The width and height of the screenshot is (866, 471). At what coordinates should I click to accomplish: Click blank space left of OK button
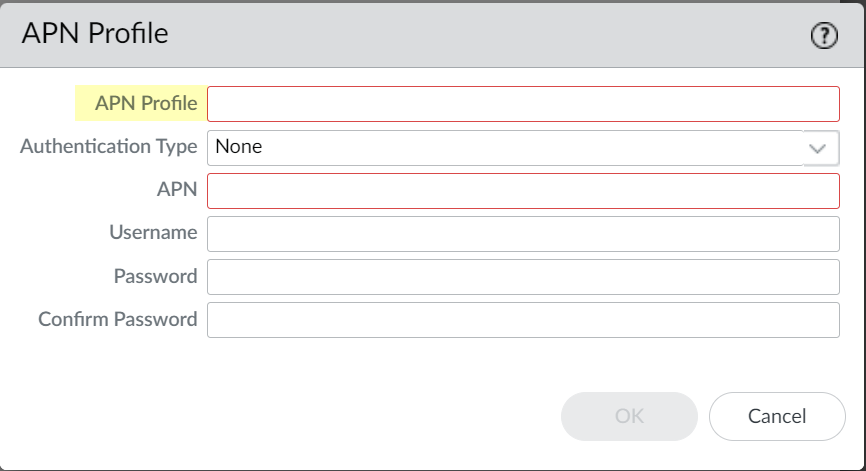(x=300, y=416)
